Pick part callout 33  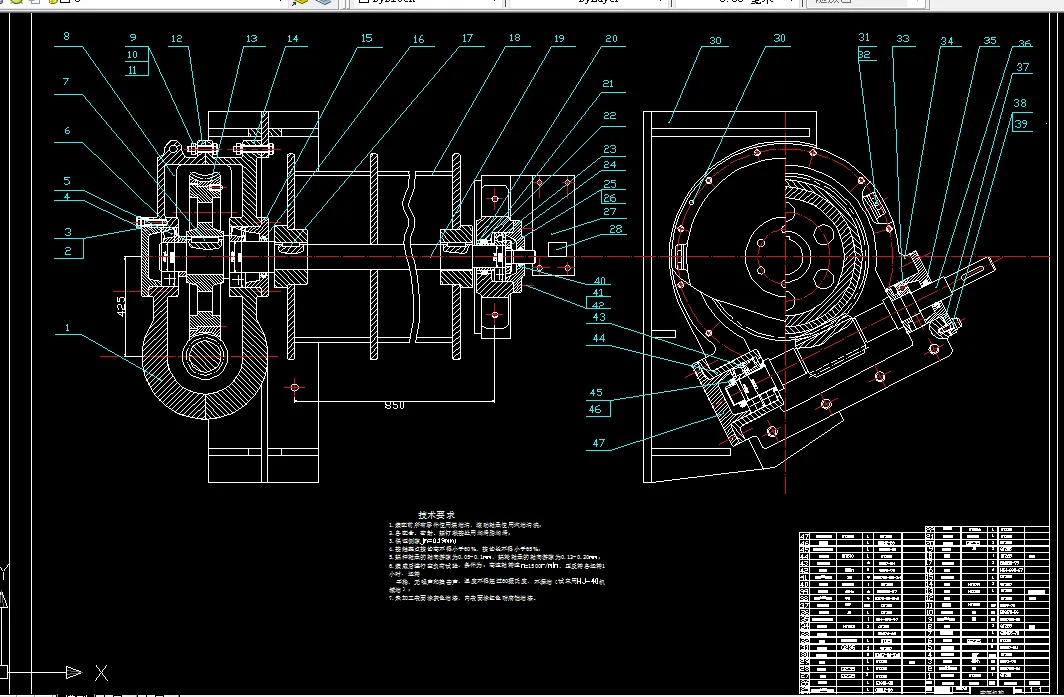(x=902, y=39)
